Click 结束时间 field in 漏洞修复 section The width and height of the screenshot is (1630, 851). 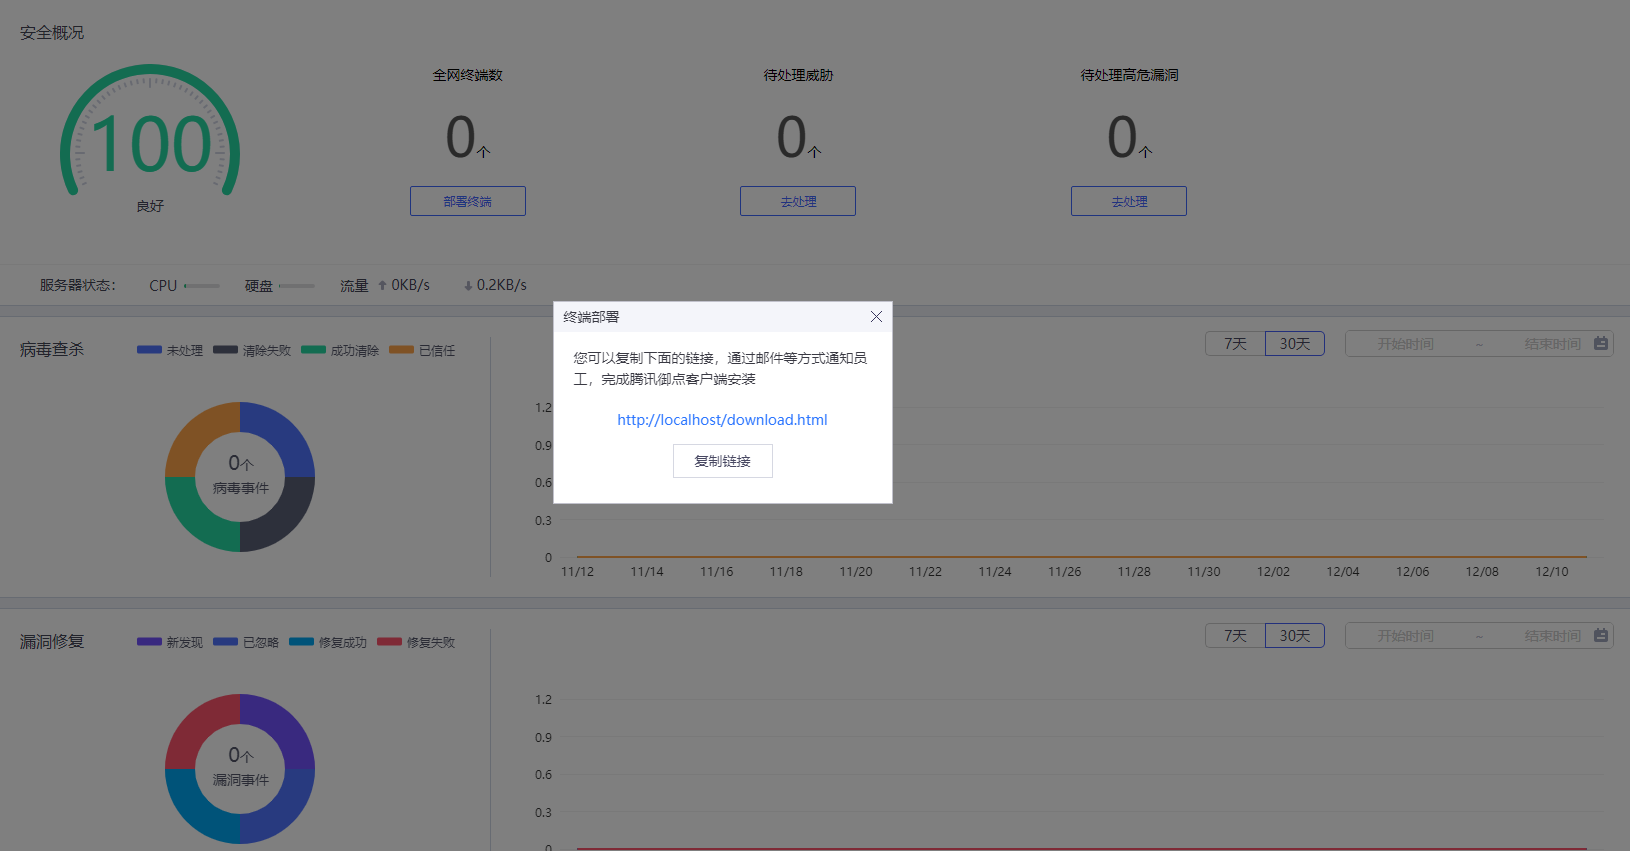1552,636
